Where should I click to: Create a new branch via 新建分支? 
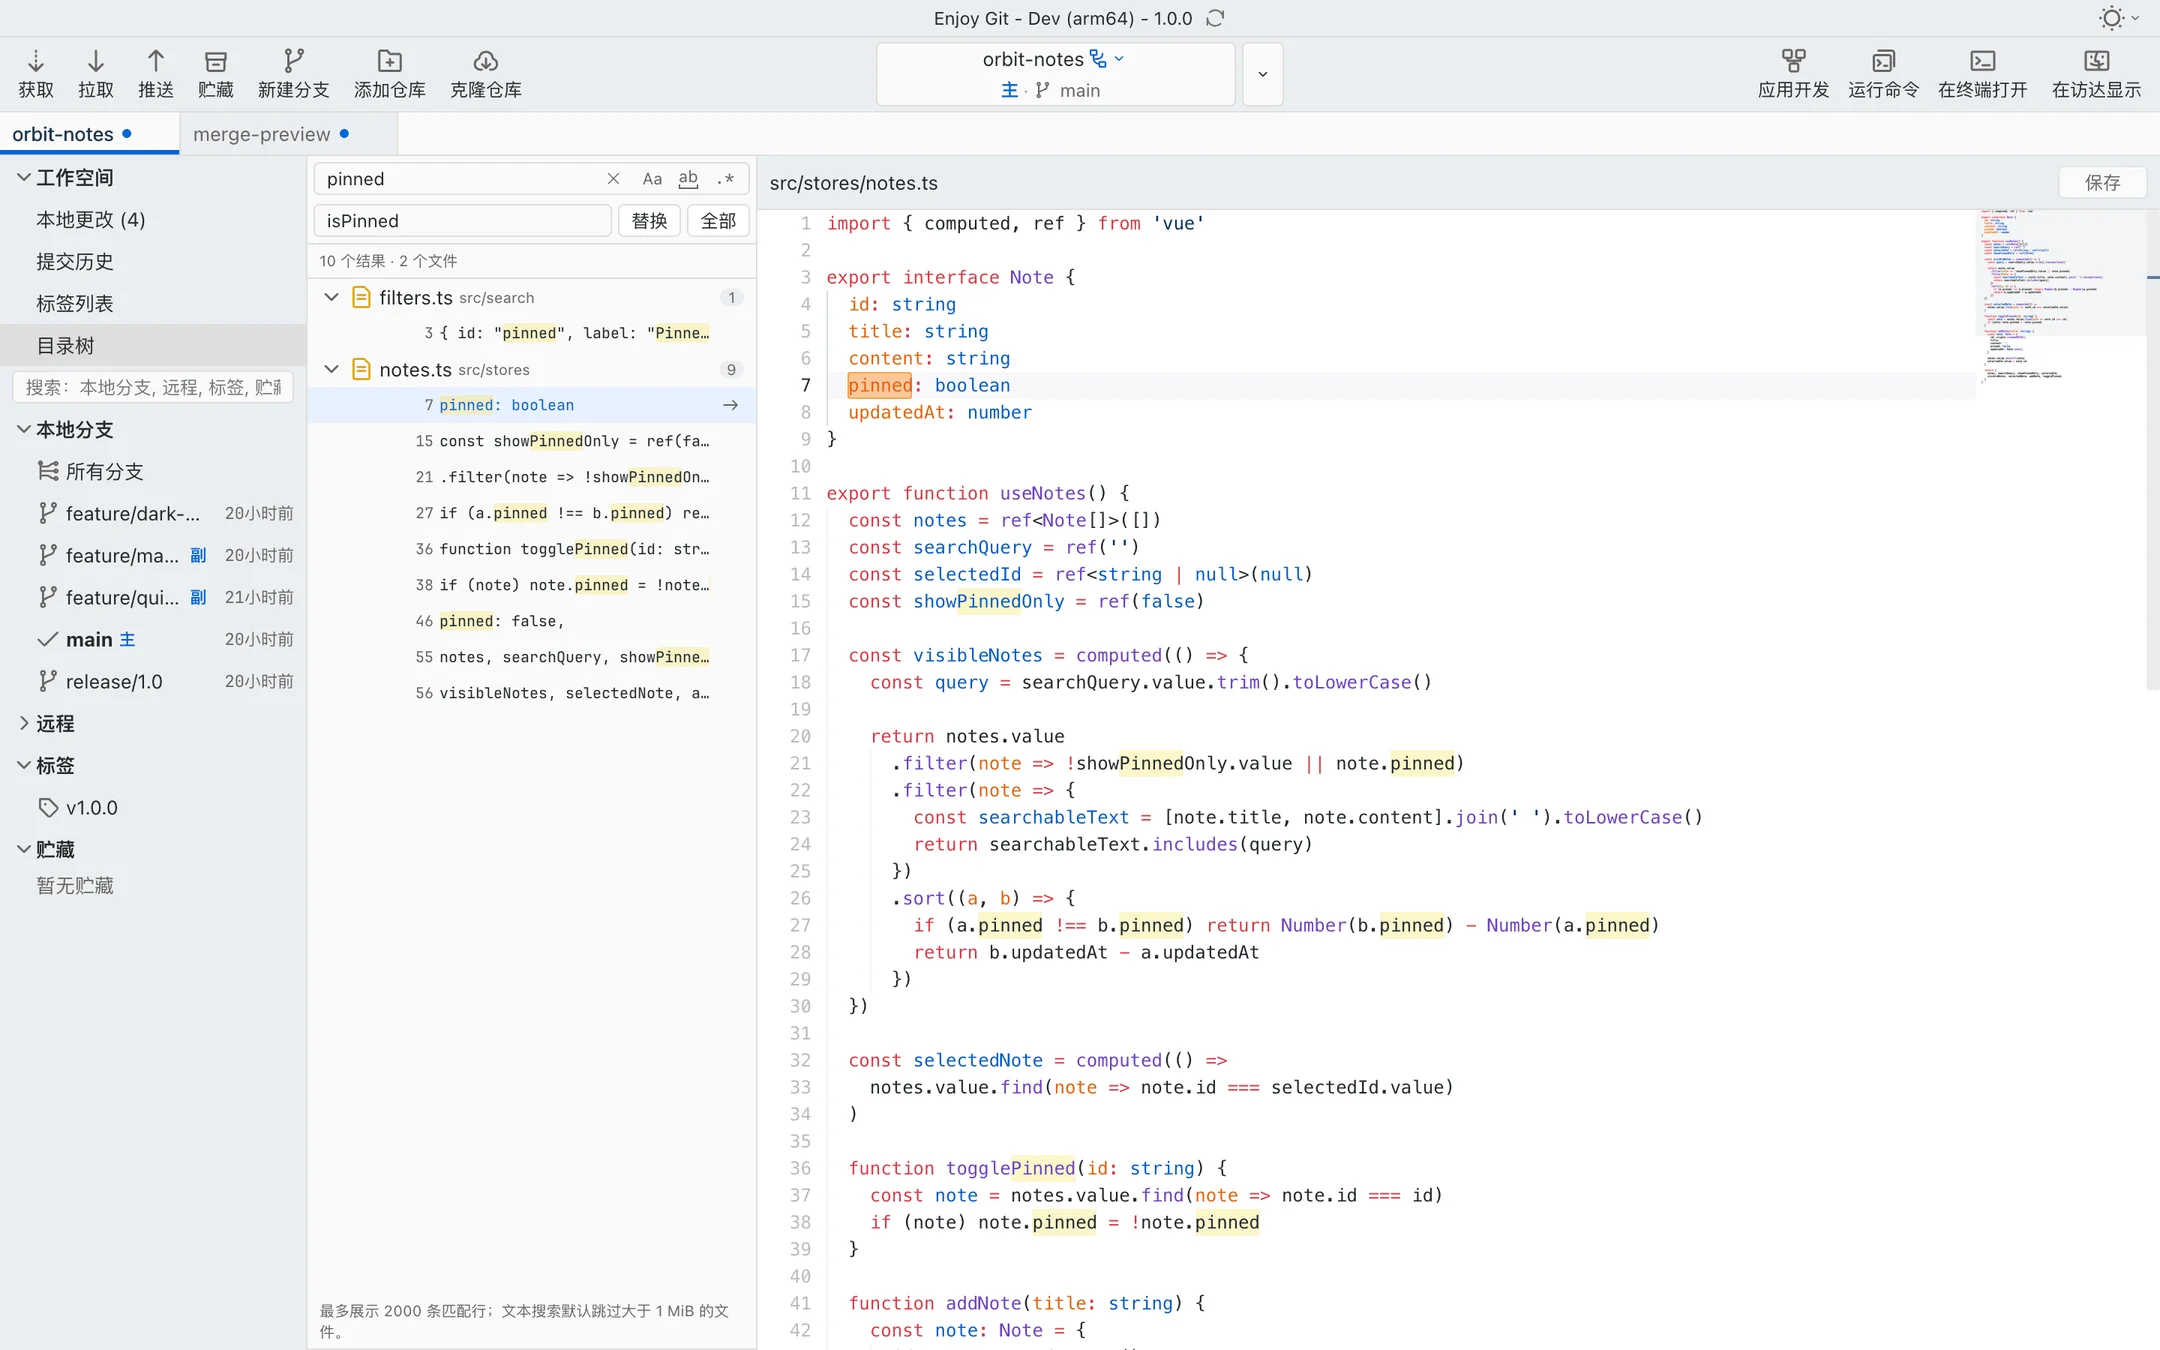point(293,74)
